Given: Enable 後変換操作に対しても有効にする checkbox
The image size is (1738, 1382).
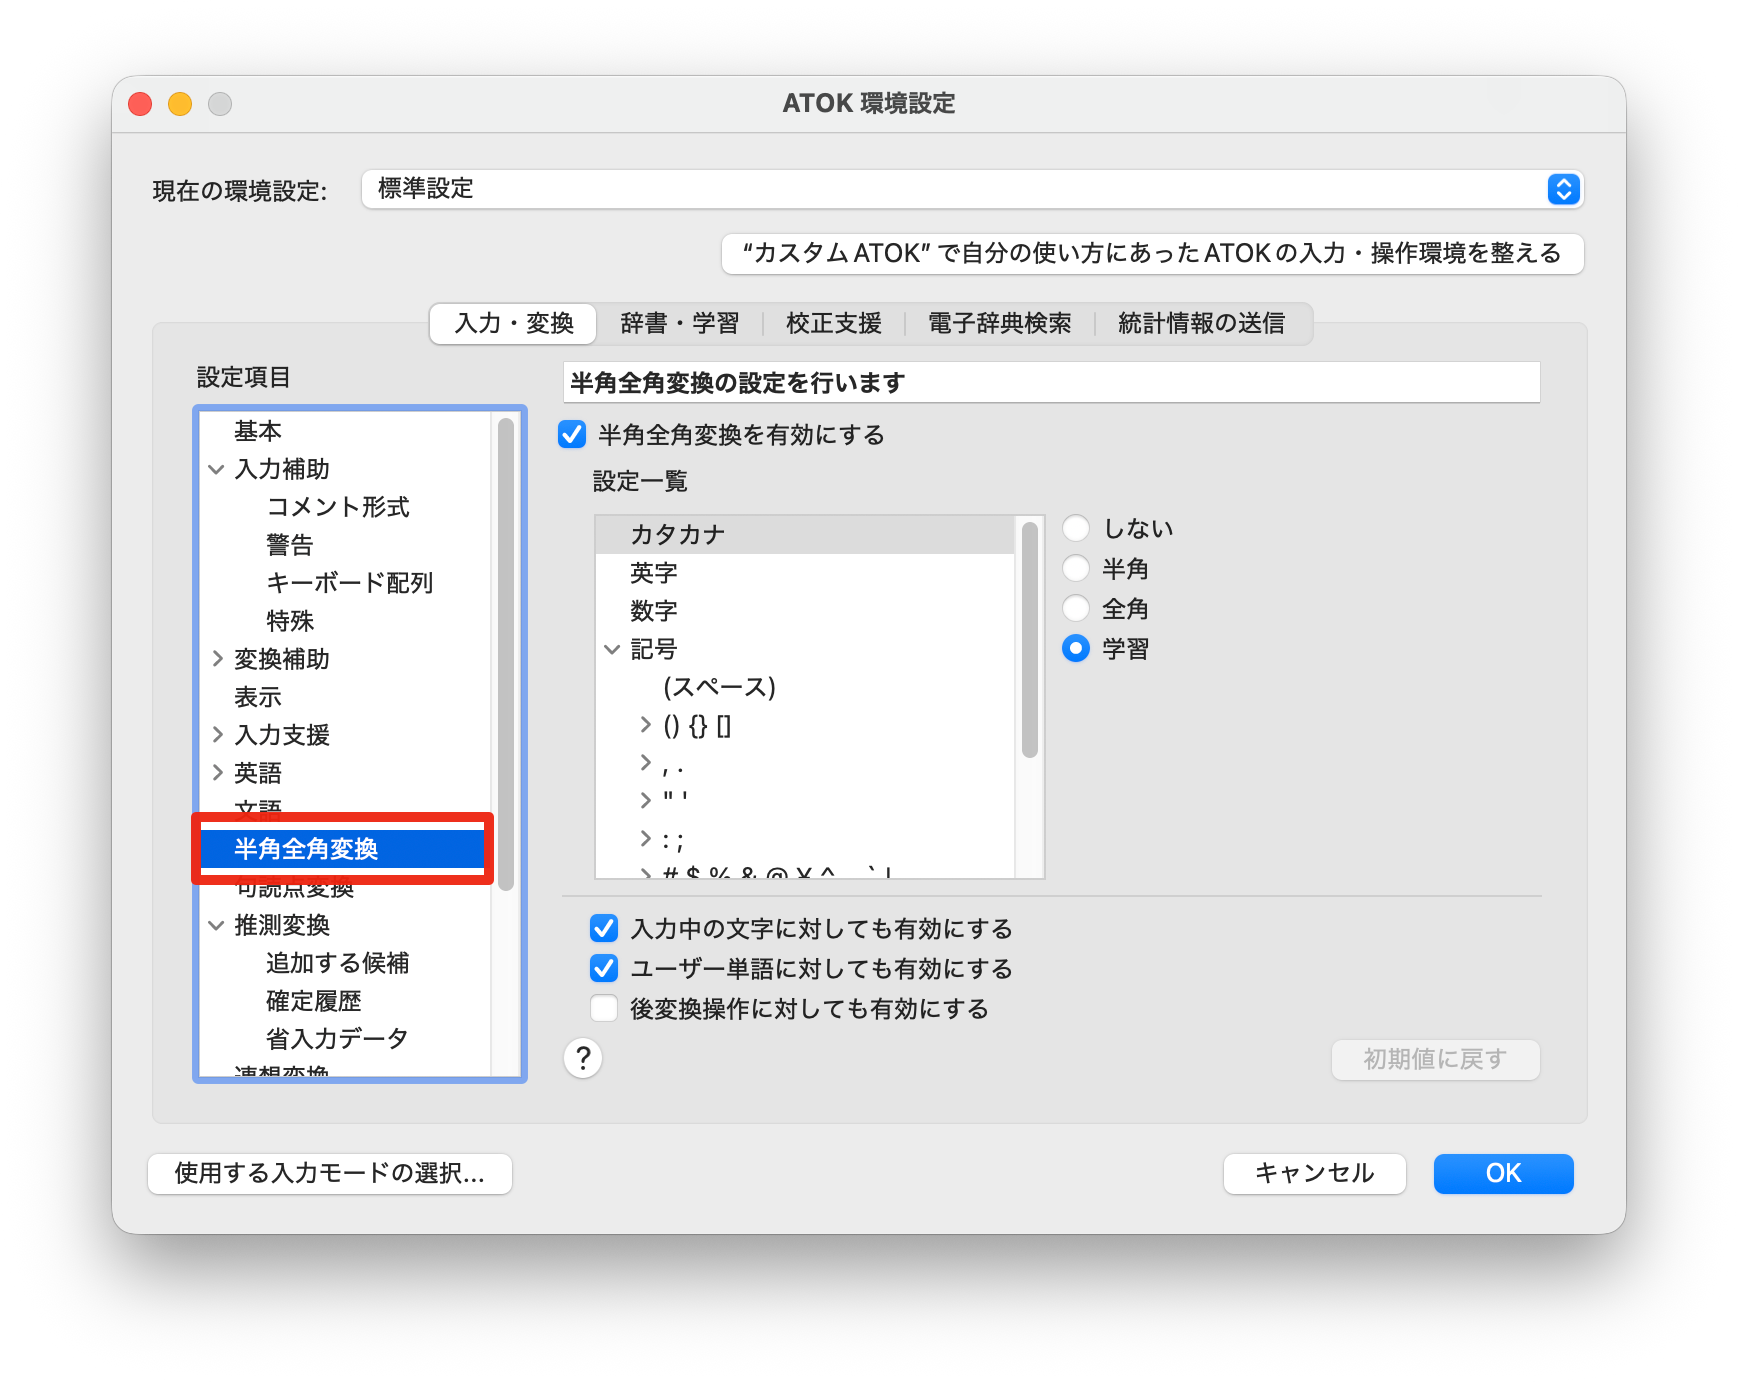Looking at the screenshot, I should coord(604,1008).
